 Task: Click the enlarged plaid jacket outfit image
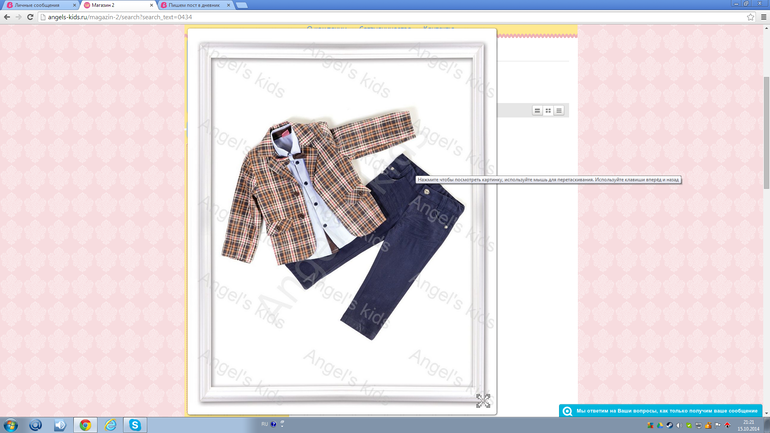340,230
